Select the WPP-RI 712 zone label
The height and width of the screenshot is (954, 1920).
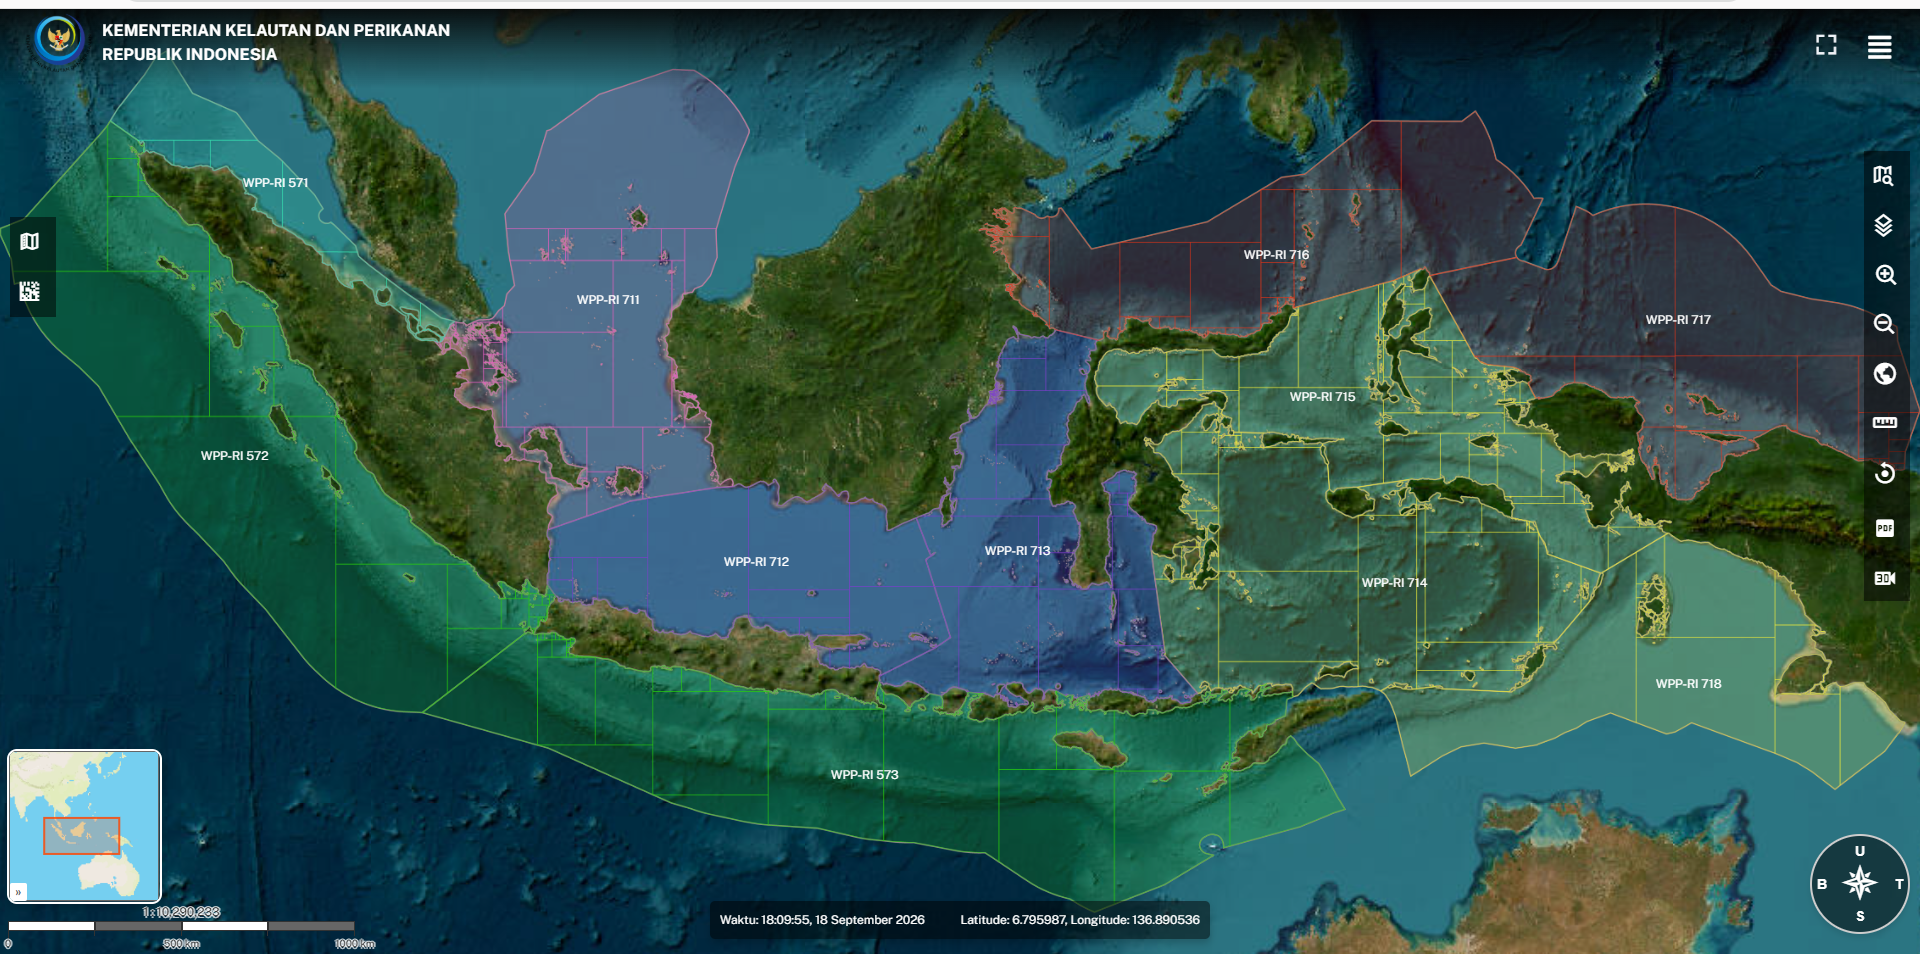pos(757,562)
